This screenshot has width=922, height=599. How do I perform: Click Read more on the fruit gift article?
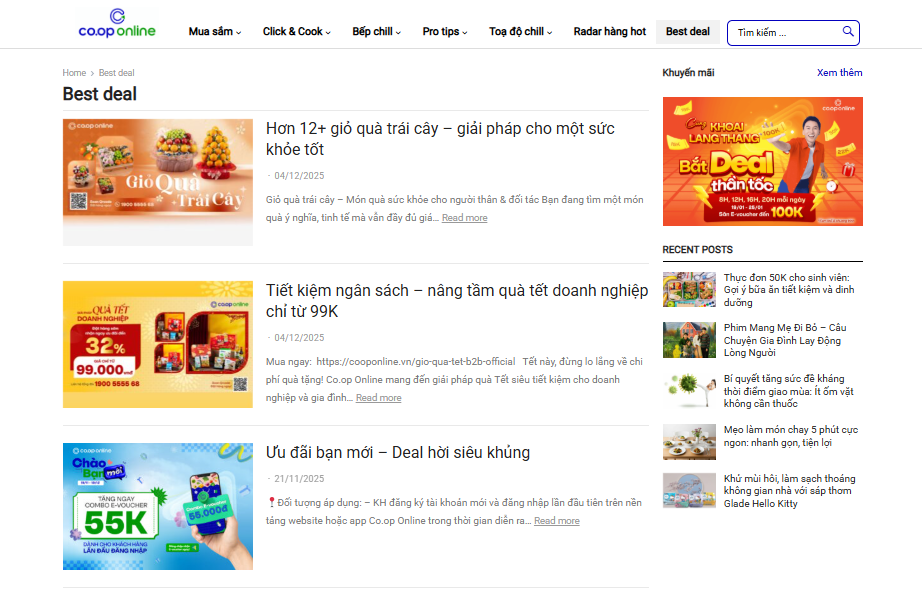464,217
